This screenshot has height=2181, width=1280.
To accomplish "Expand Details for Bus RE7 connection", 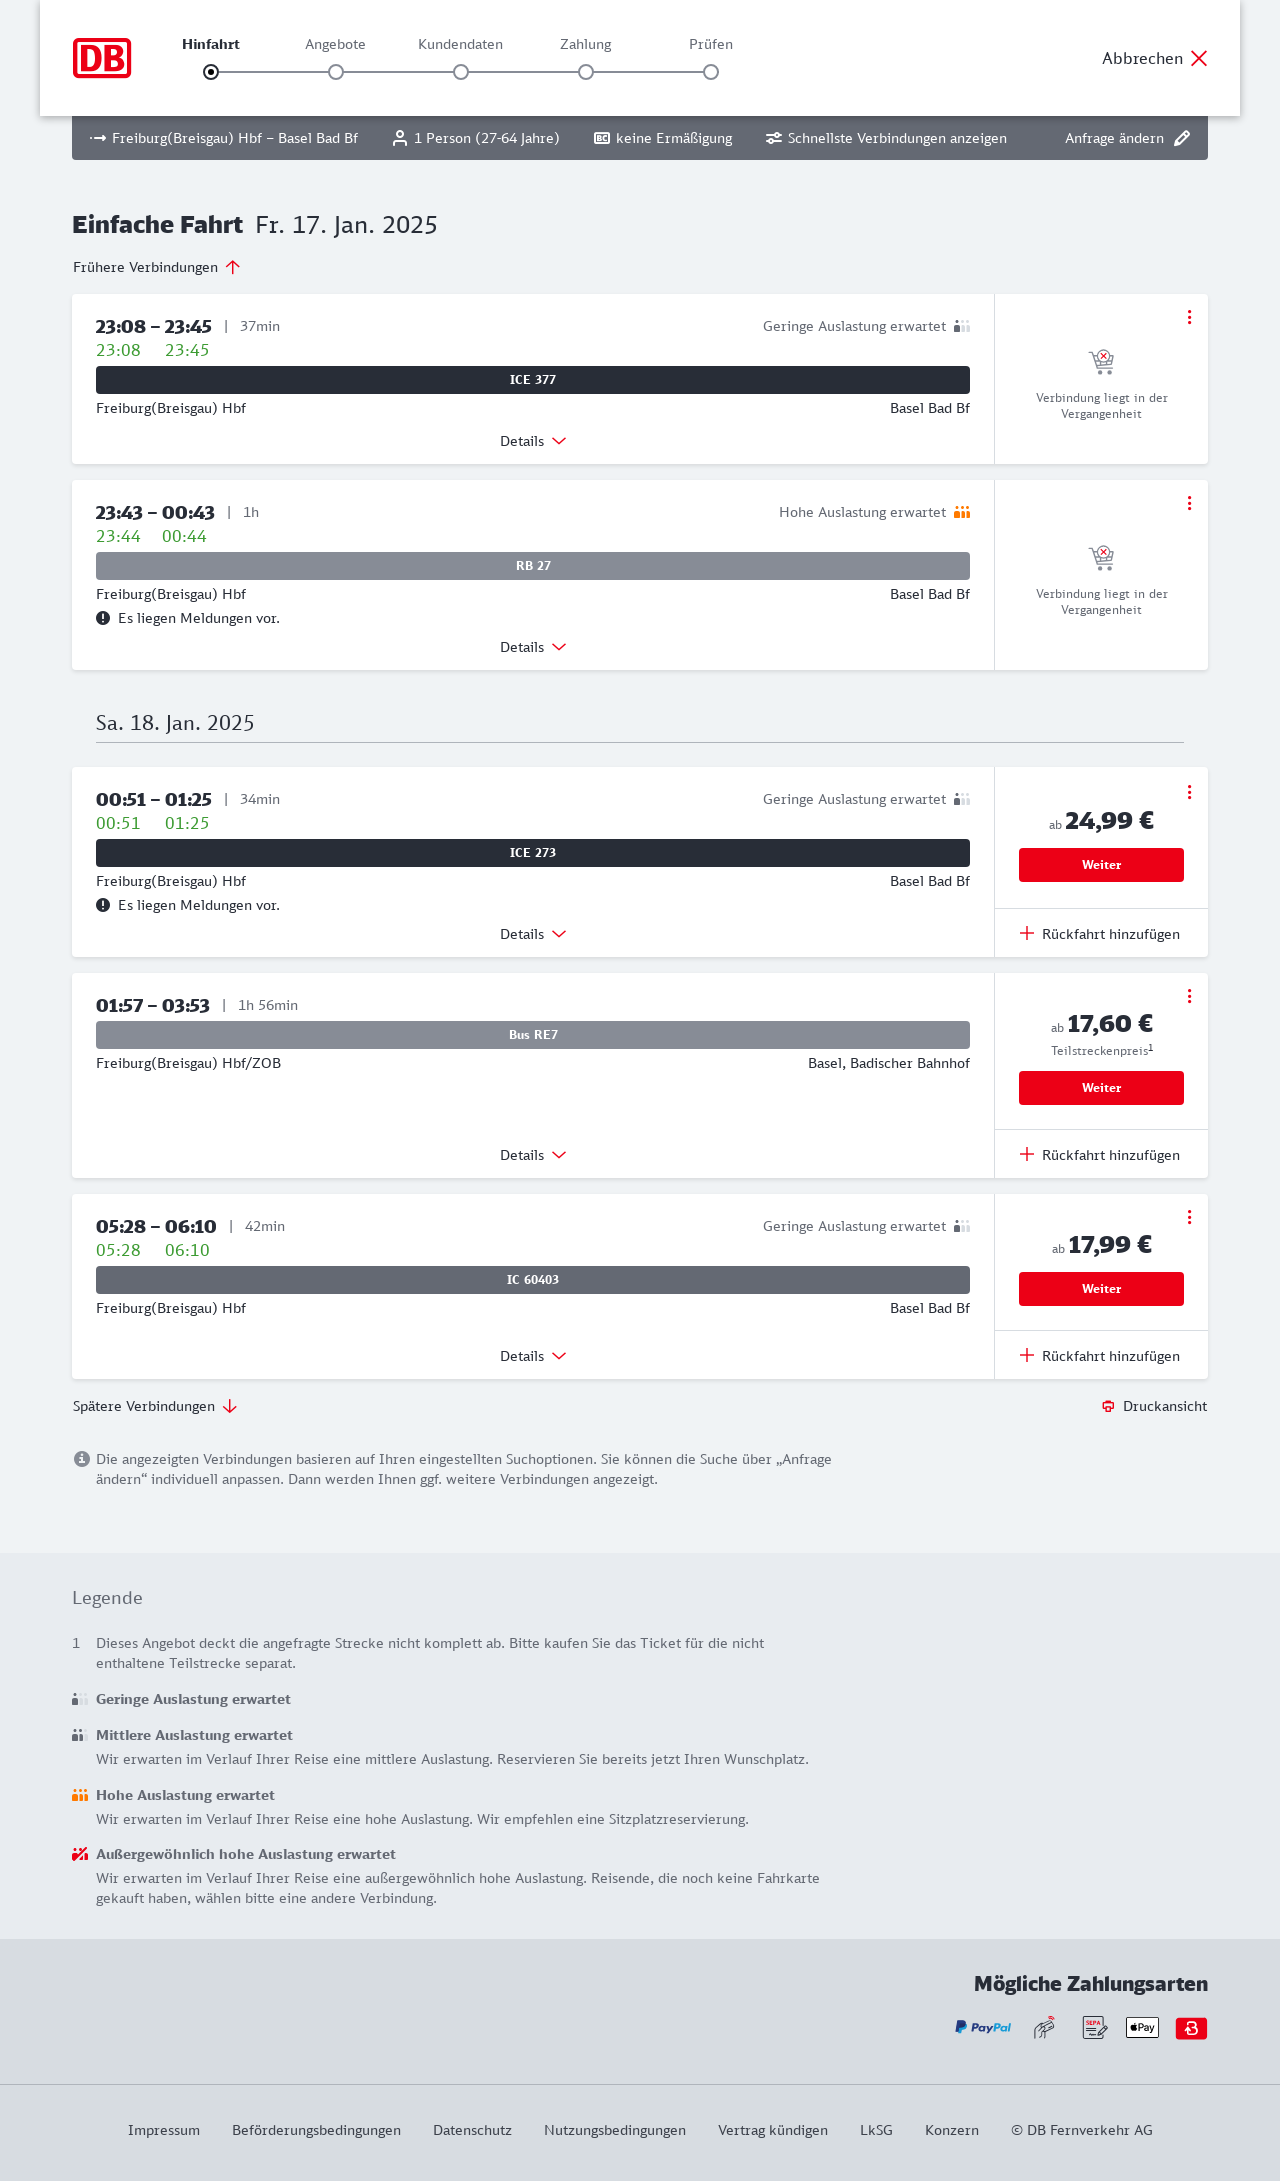I will 533,1155.
